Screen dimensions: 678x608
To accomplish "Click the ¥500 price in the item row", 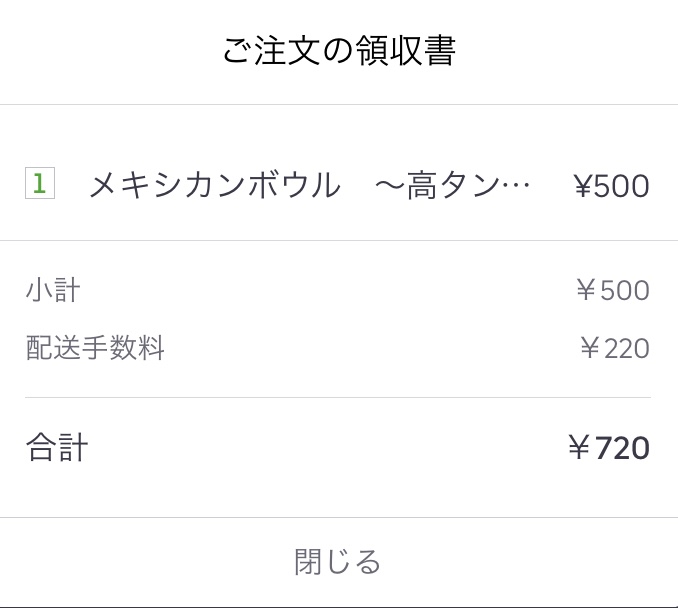I will point(611,186).
